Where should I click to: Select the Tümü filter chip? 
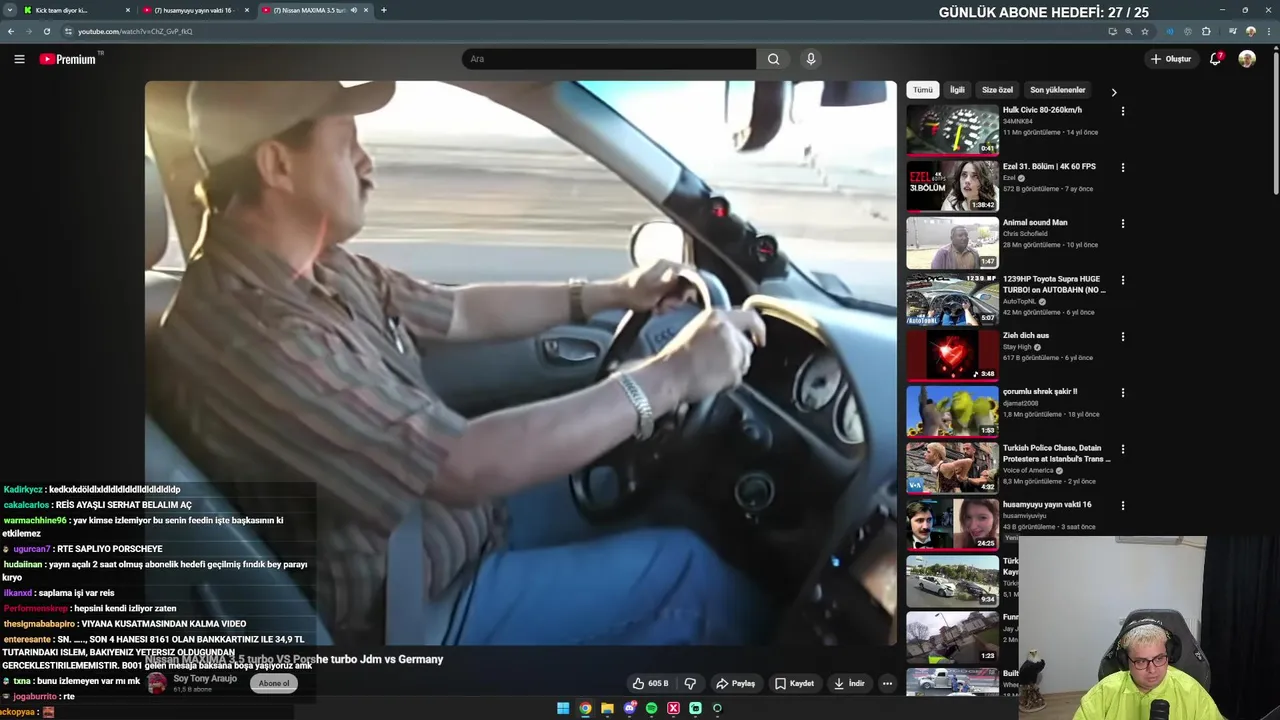(923, 90)
